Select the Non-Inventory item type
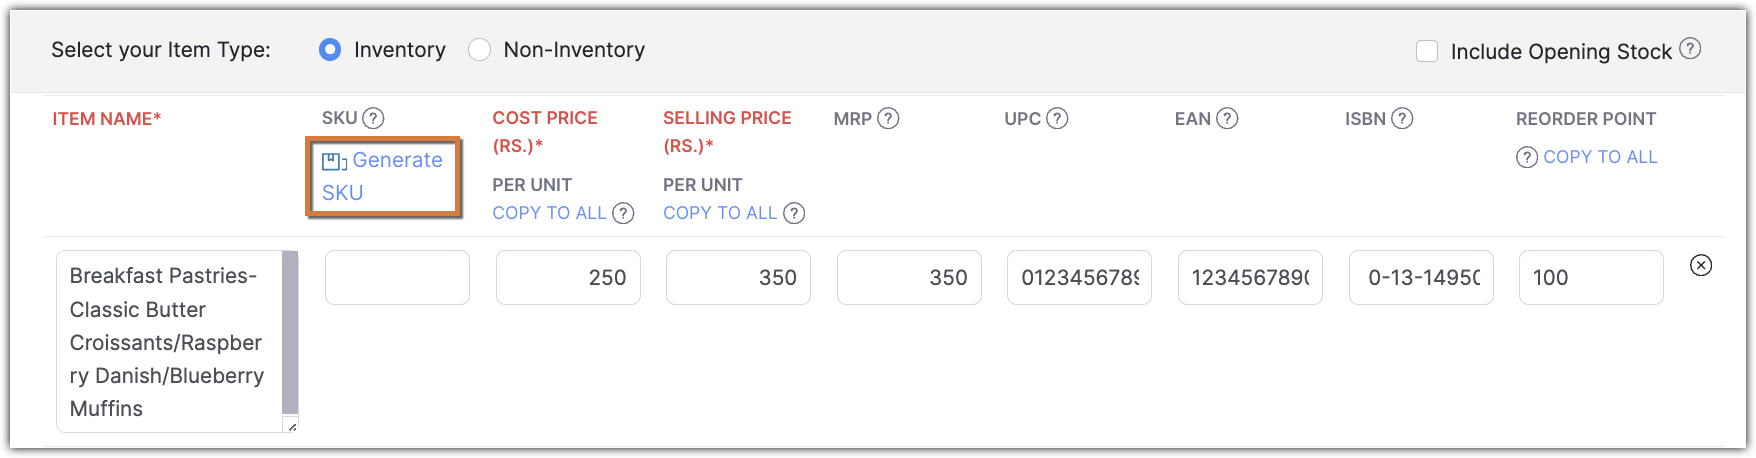Image resolution: width=1756 pixels, height=458 pixels. pos(480,49)
